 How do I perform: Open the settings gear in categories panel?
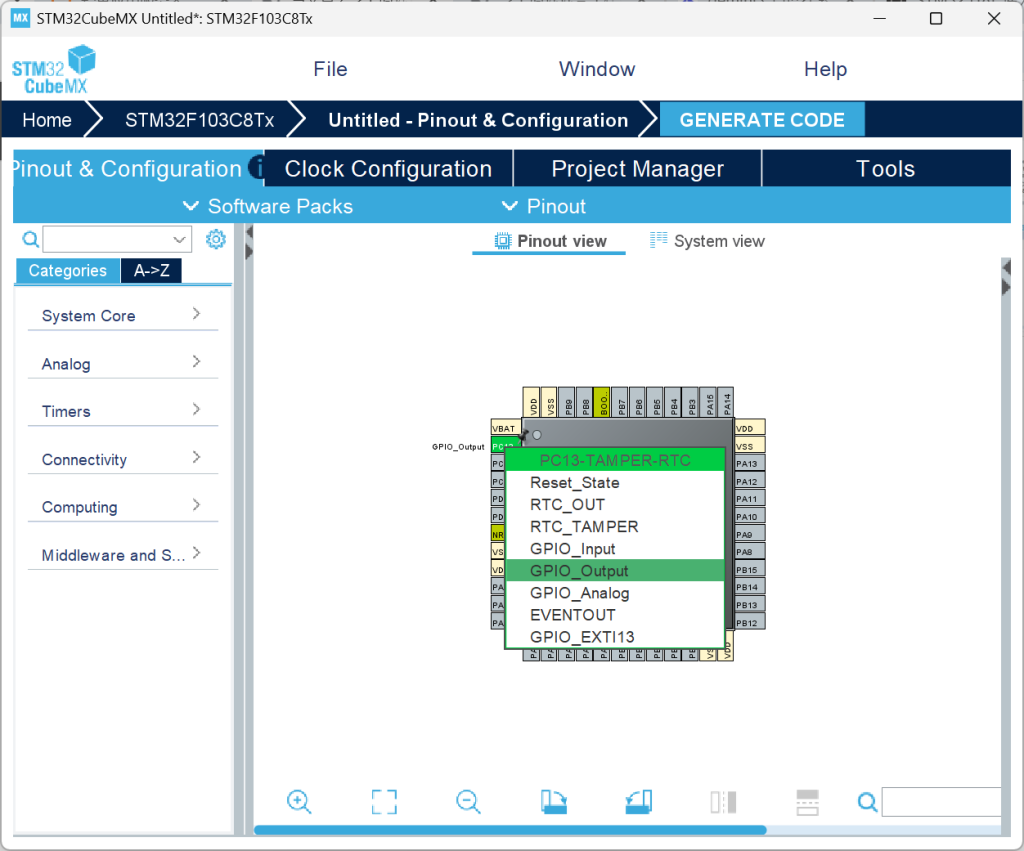(x=215, y=239)
